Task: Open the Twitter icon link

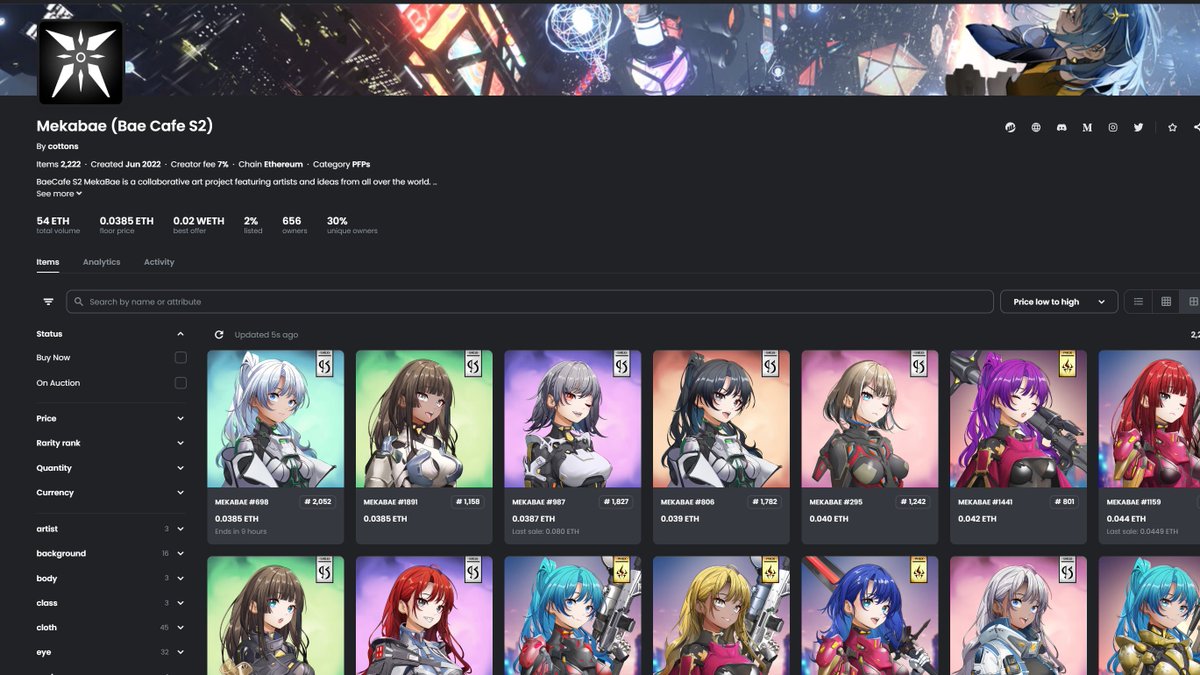Action: pyautogui.click(x=1138, y=127)
